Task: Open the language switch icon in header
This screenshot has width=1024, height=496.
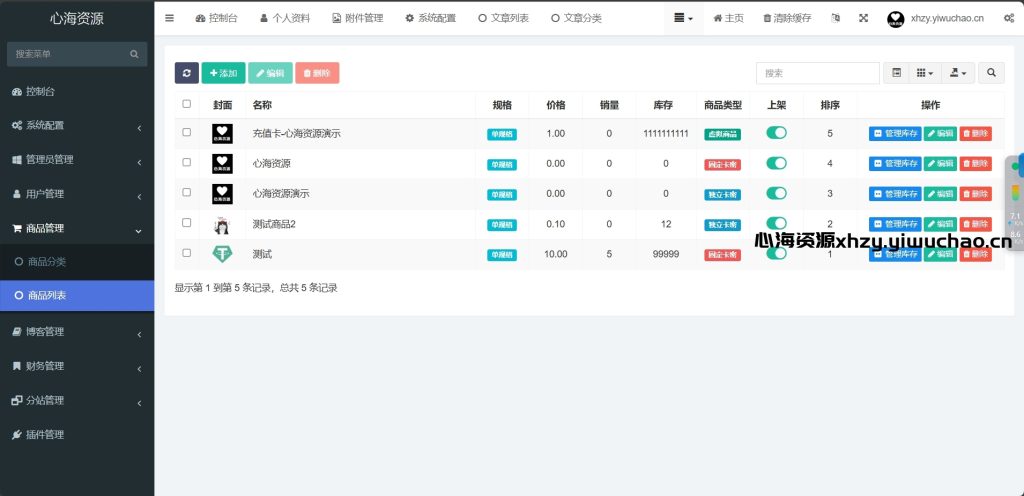Action: [835, 18]
